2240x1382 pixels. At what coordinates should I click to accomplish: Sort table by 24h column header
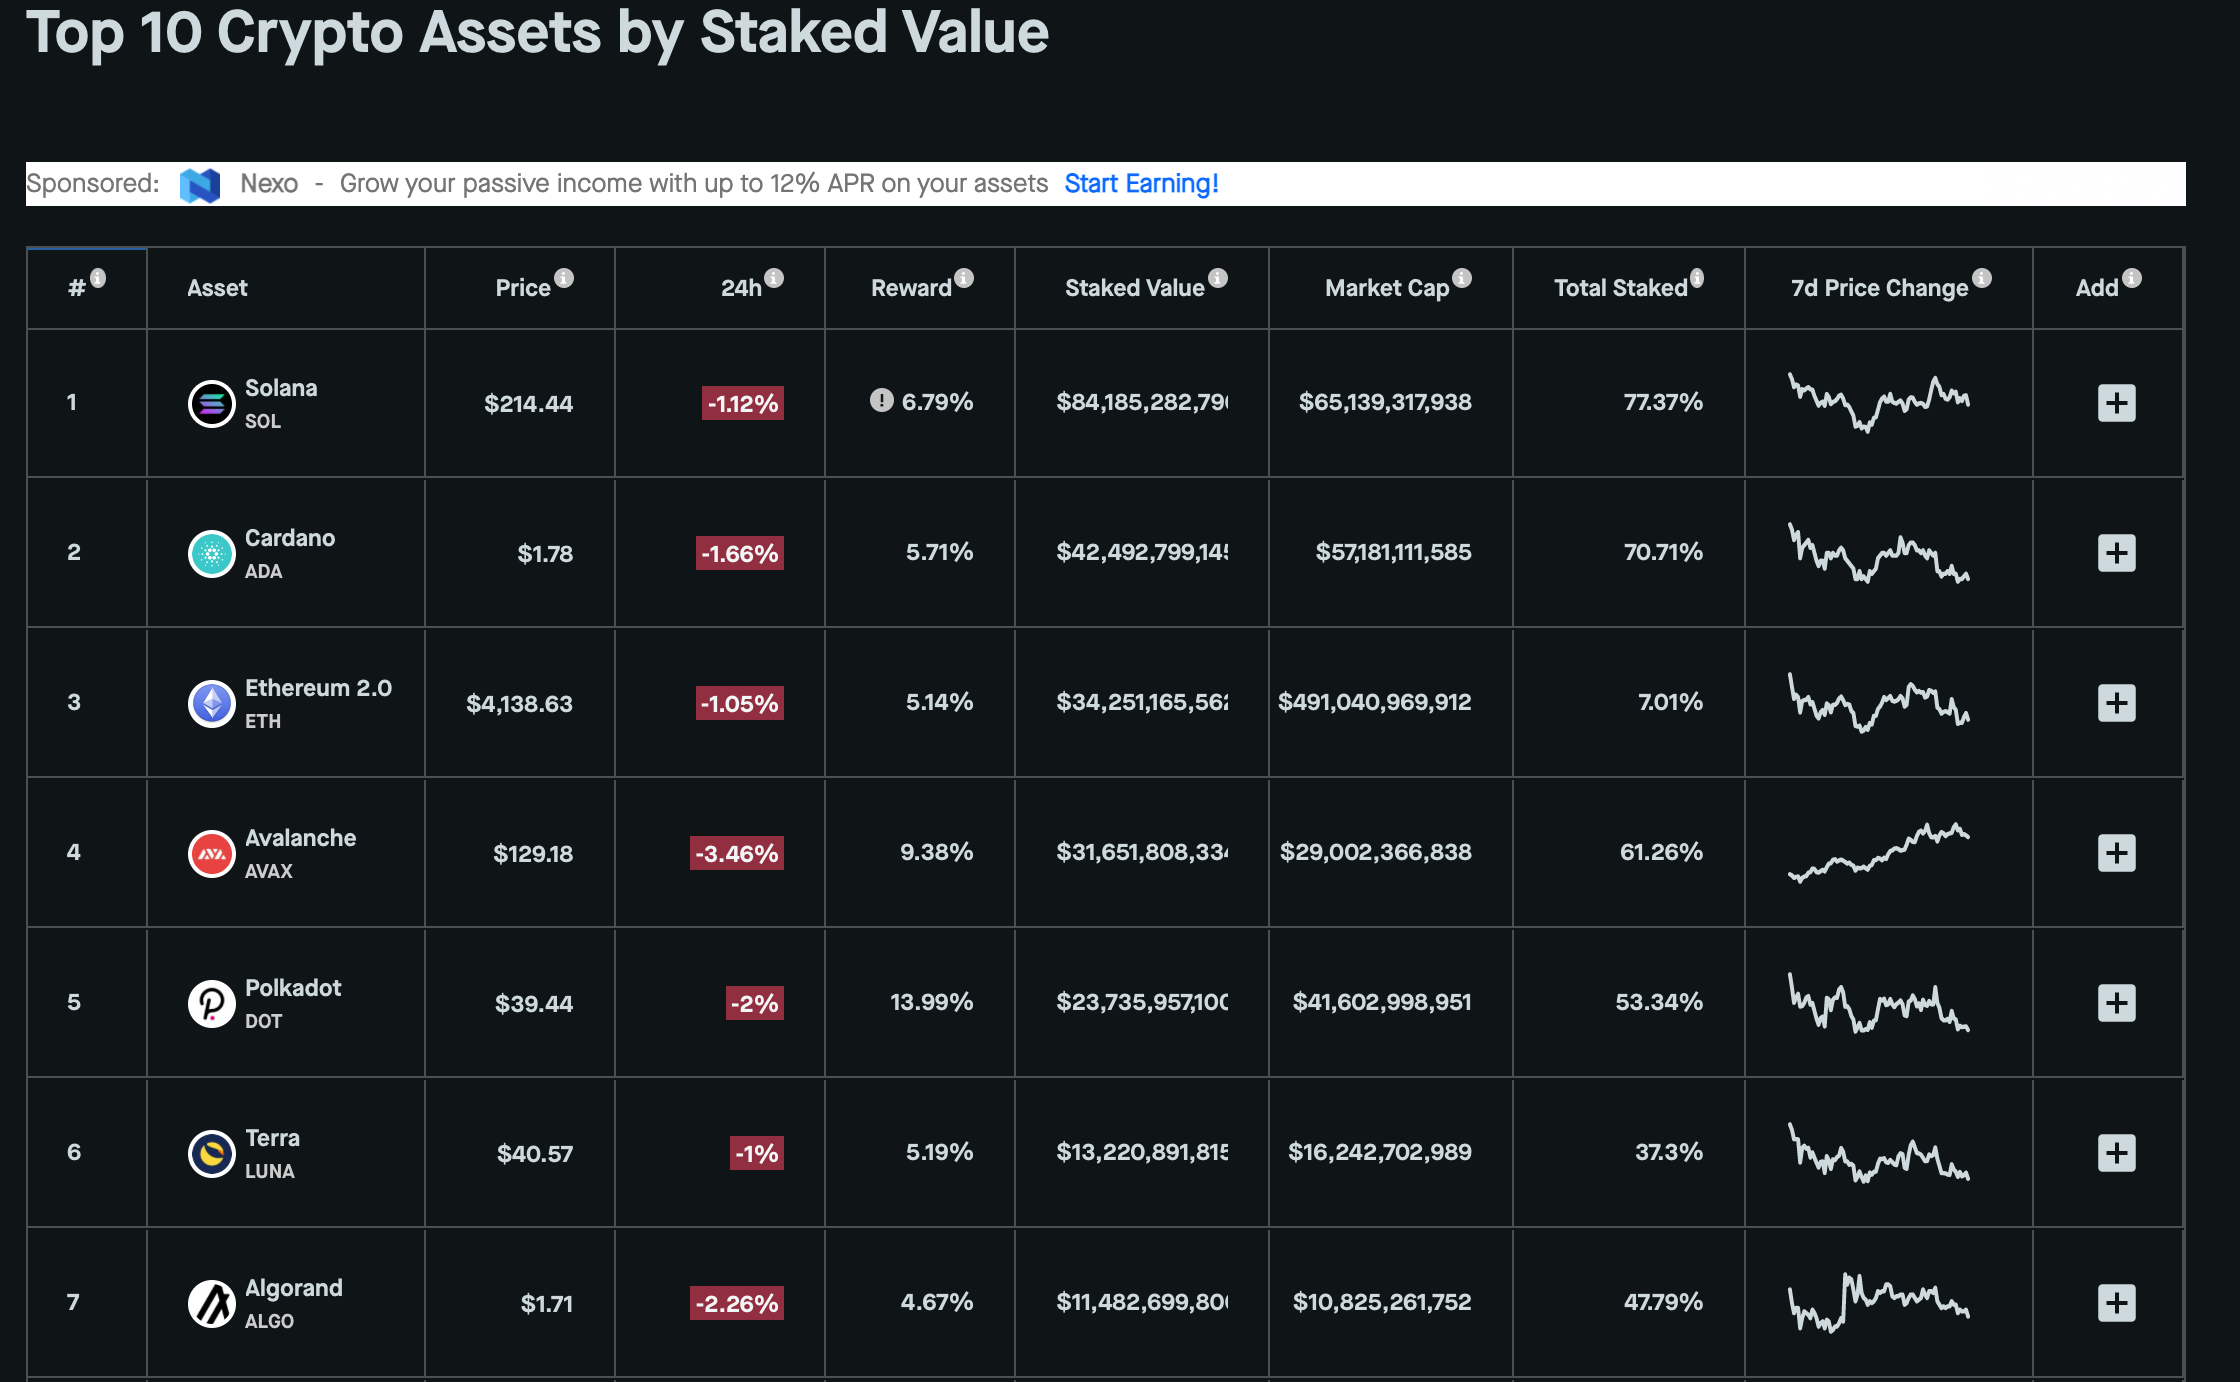coord(741,288)
